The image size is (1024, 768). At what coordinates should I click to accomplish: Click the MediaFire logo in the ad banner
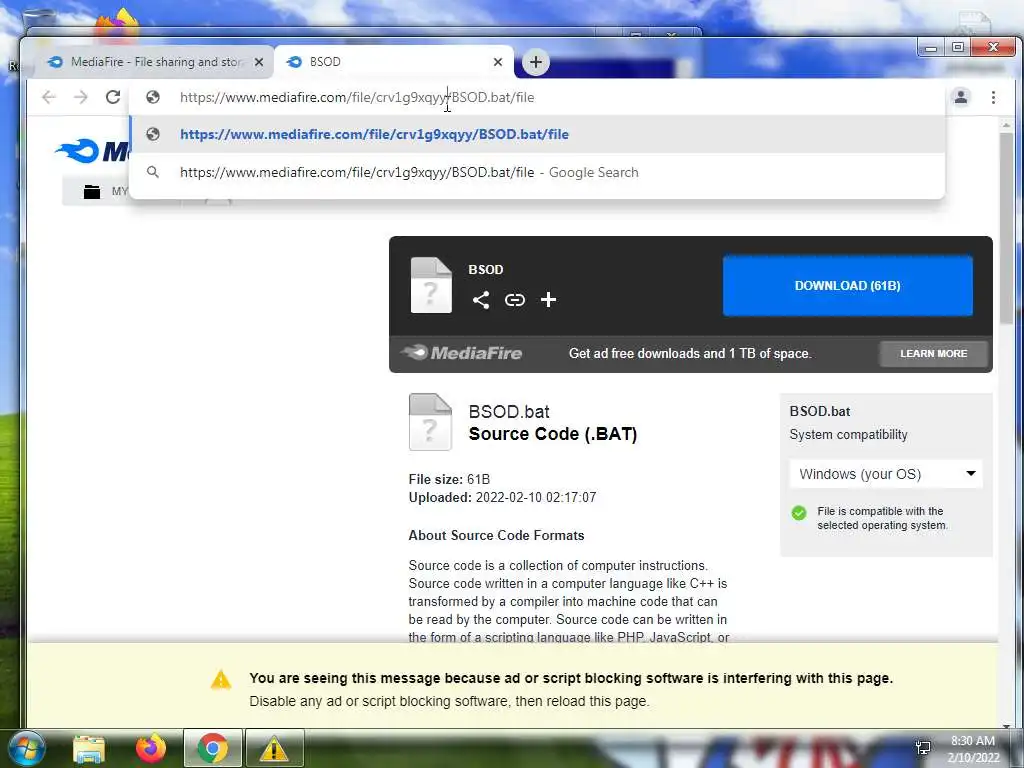[462, 353]
